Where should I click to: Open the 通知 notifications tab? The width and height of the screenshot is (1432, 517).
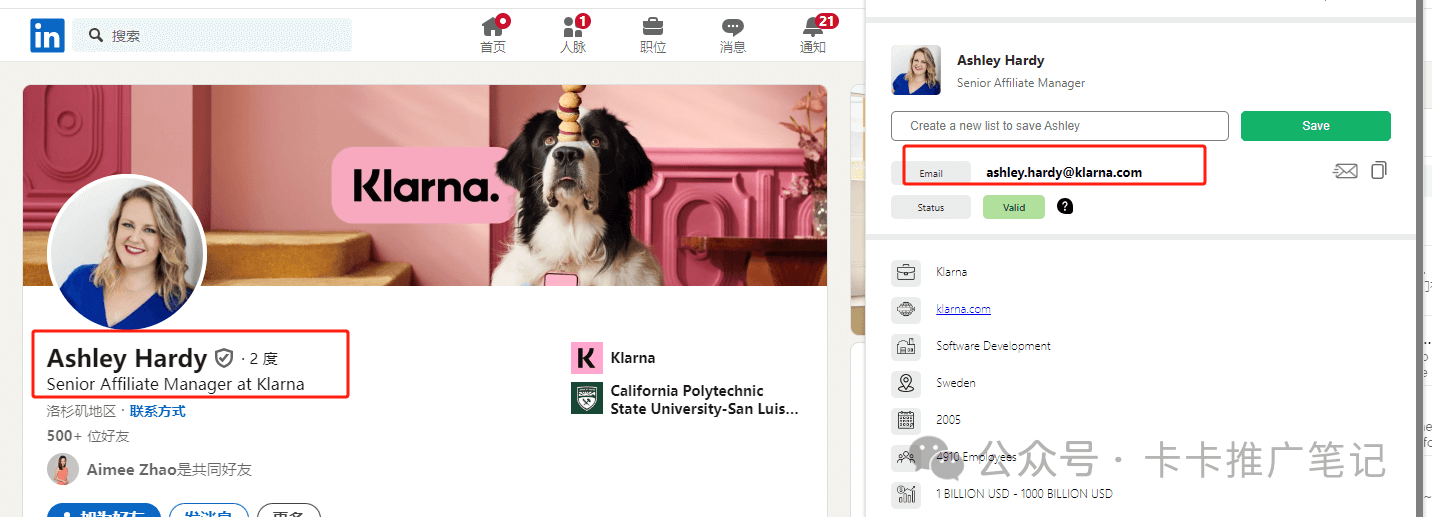pos(814,35)
